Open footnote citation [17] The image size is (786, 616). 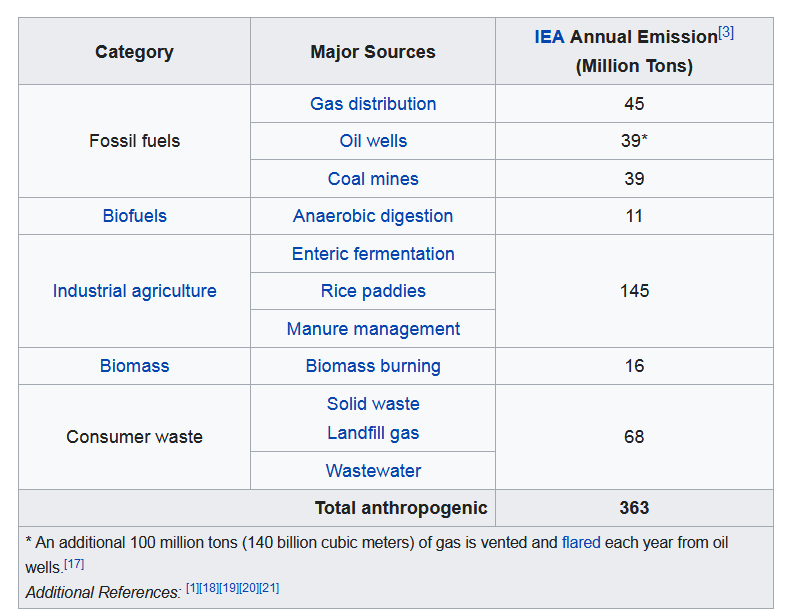pos(74,564)
